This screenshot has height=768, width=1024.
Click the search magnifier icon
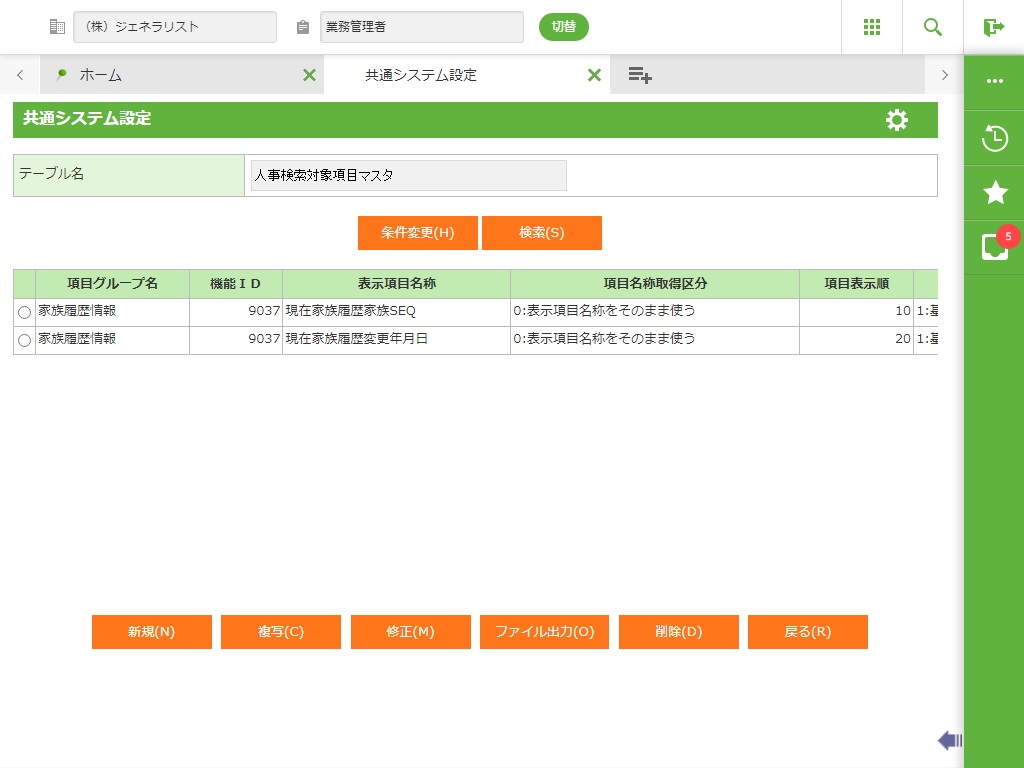point(932,27)
